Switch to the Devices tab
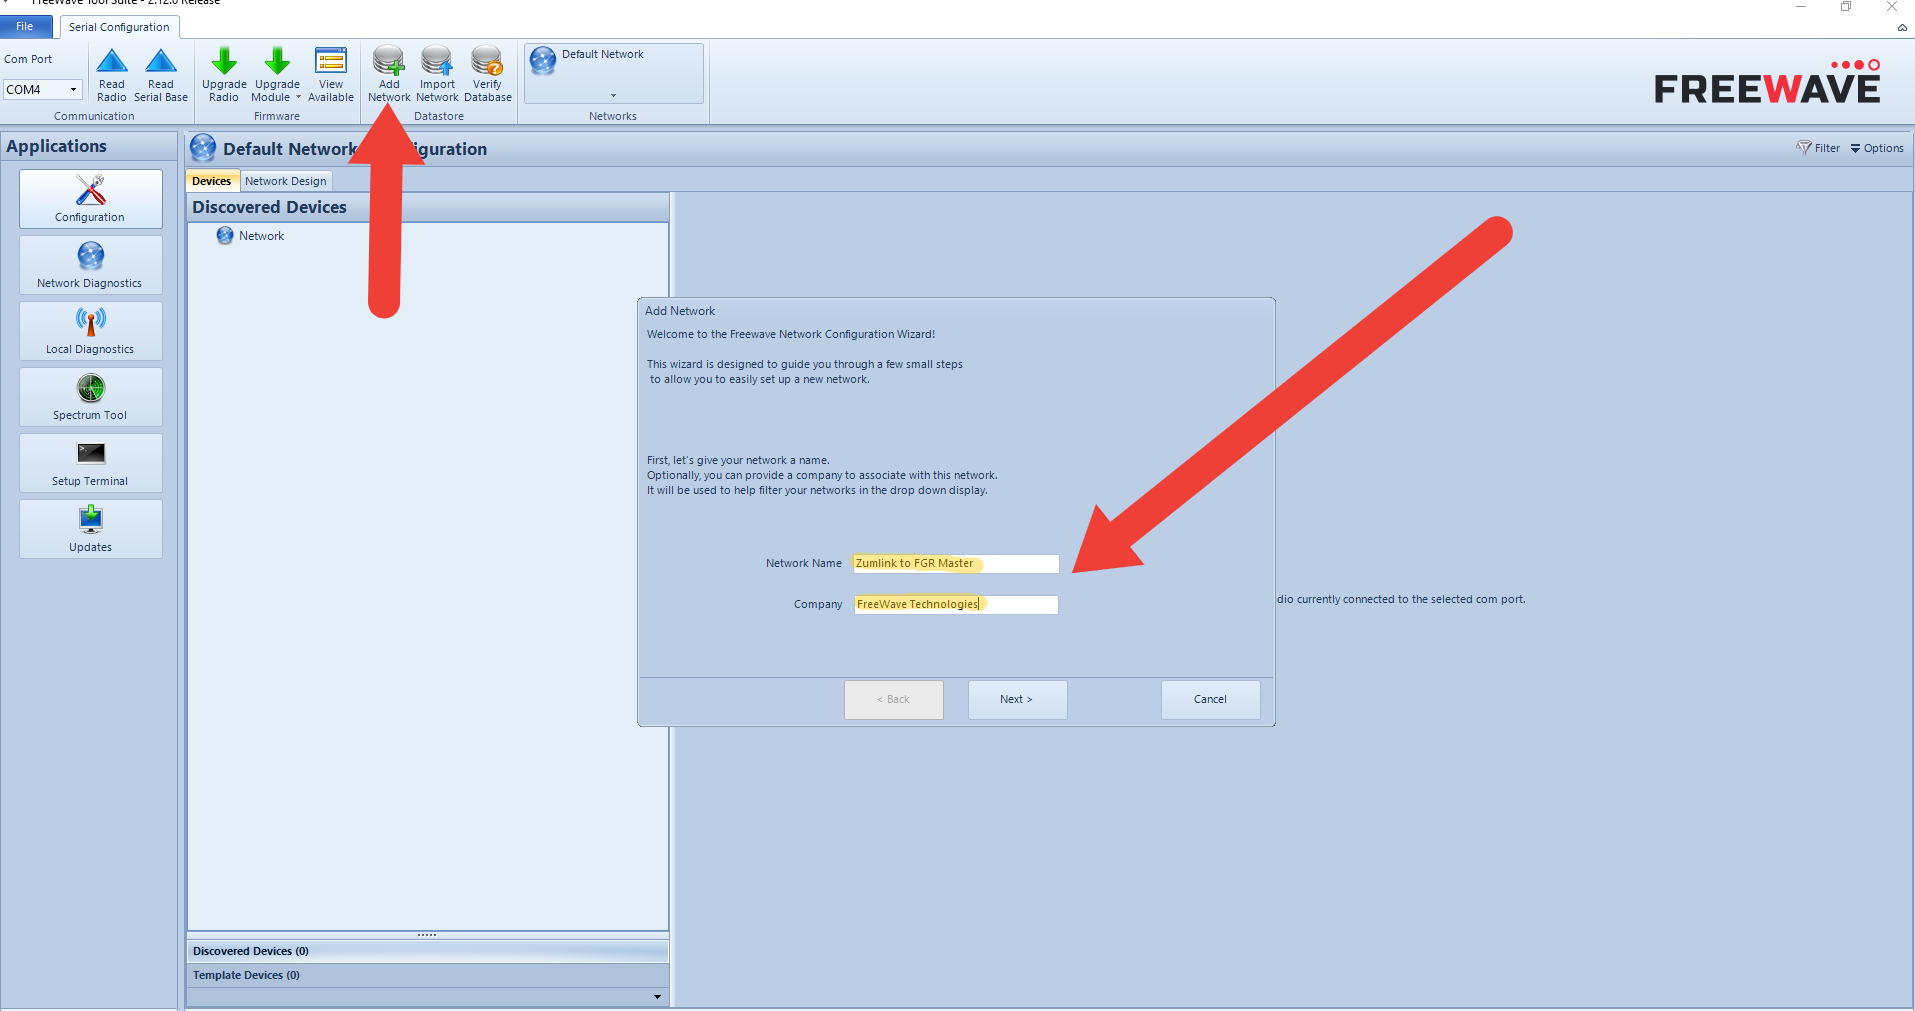1915x1011 pixels. pyautogui.click(x=212, y=181)
